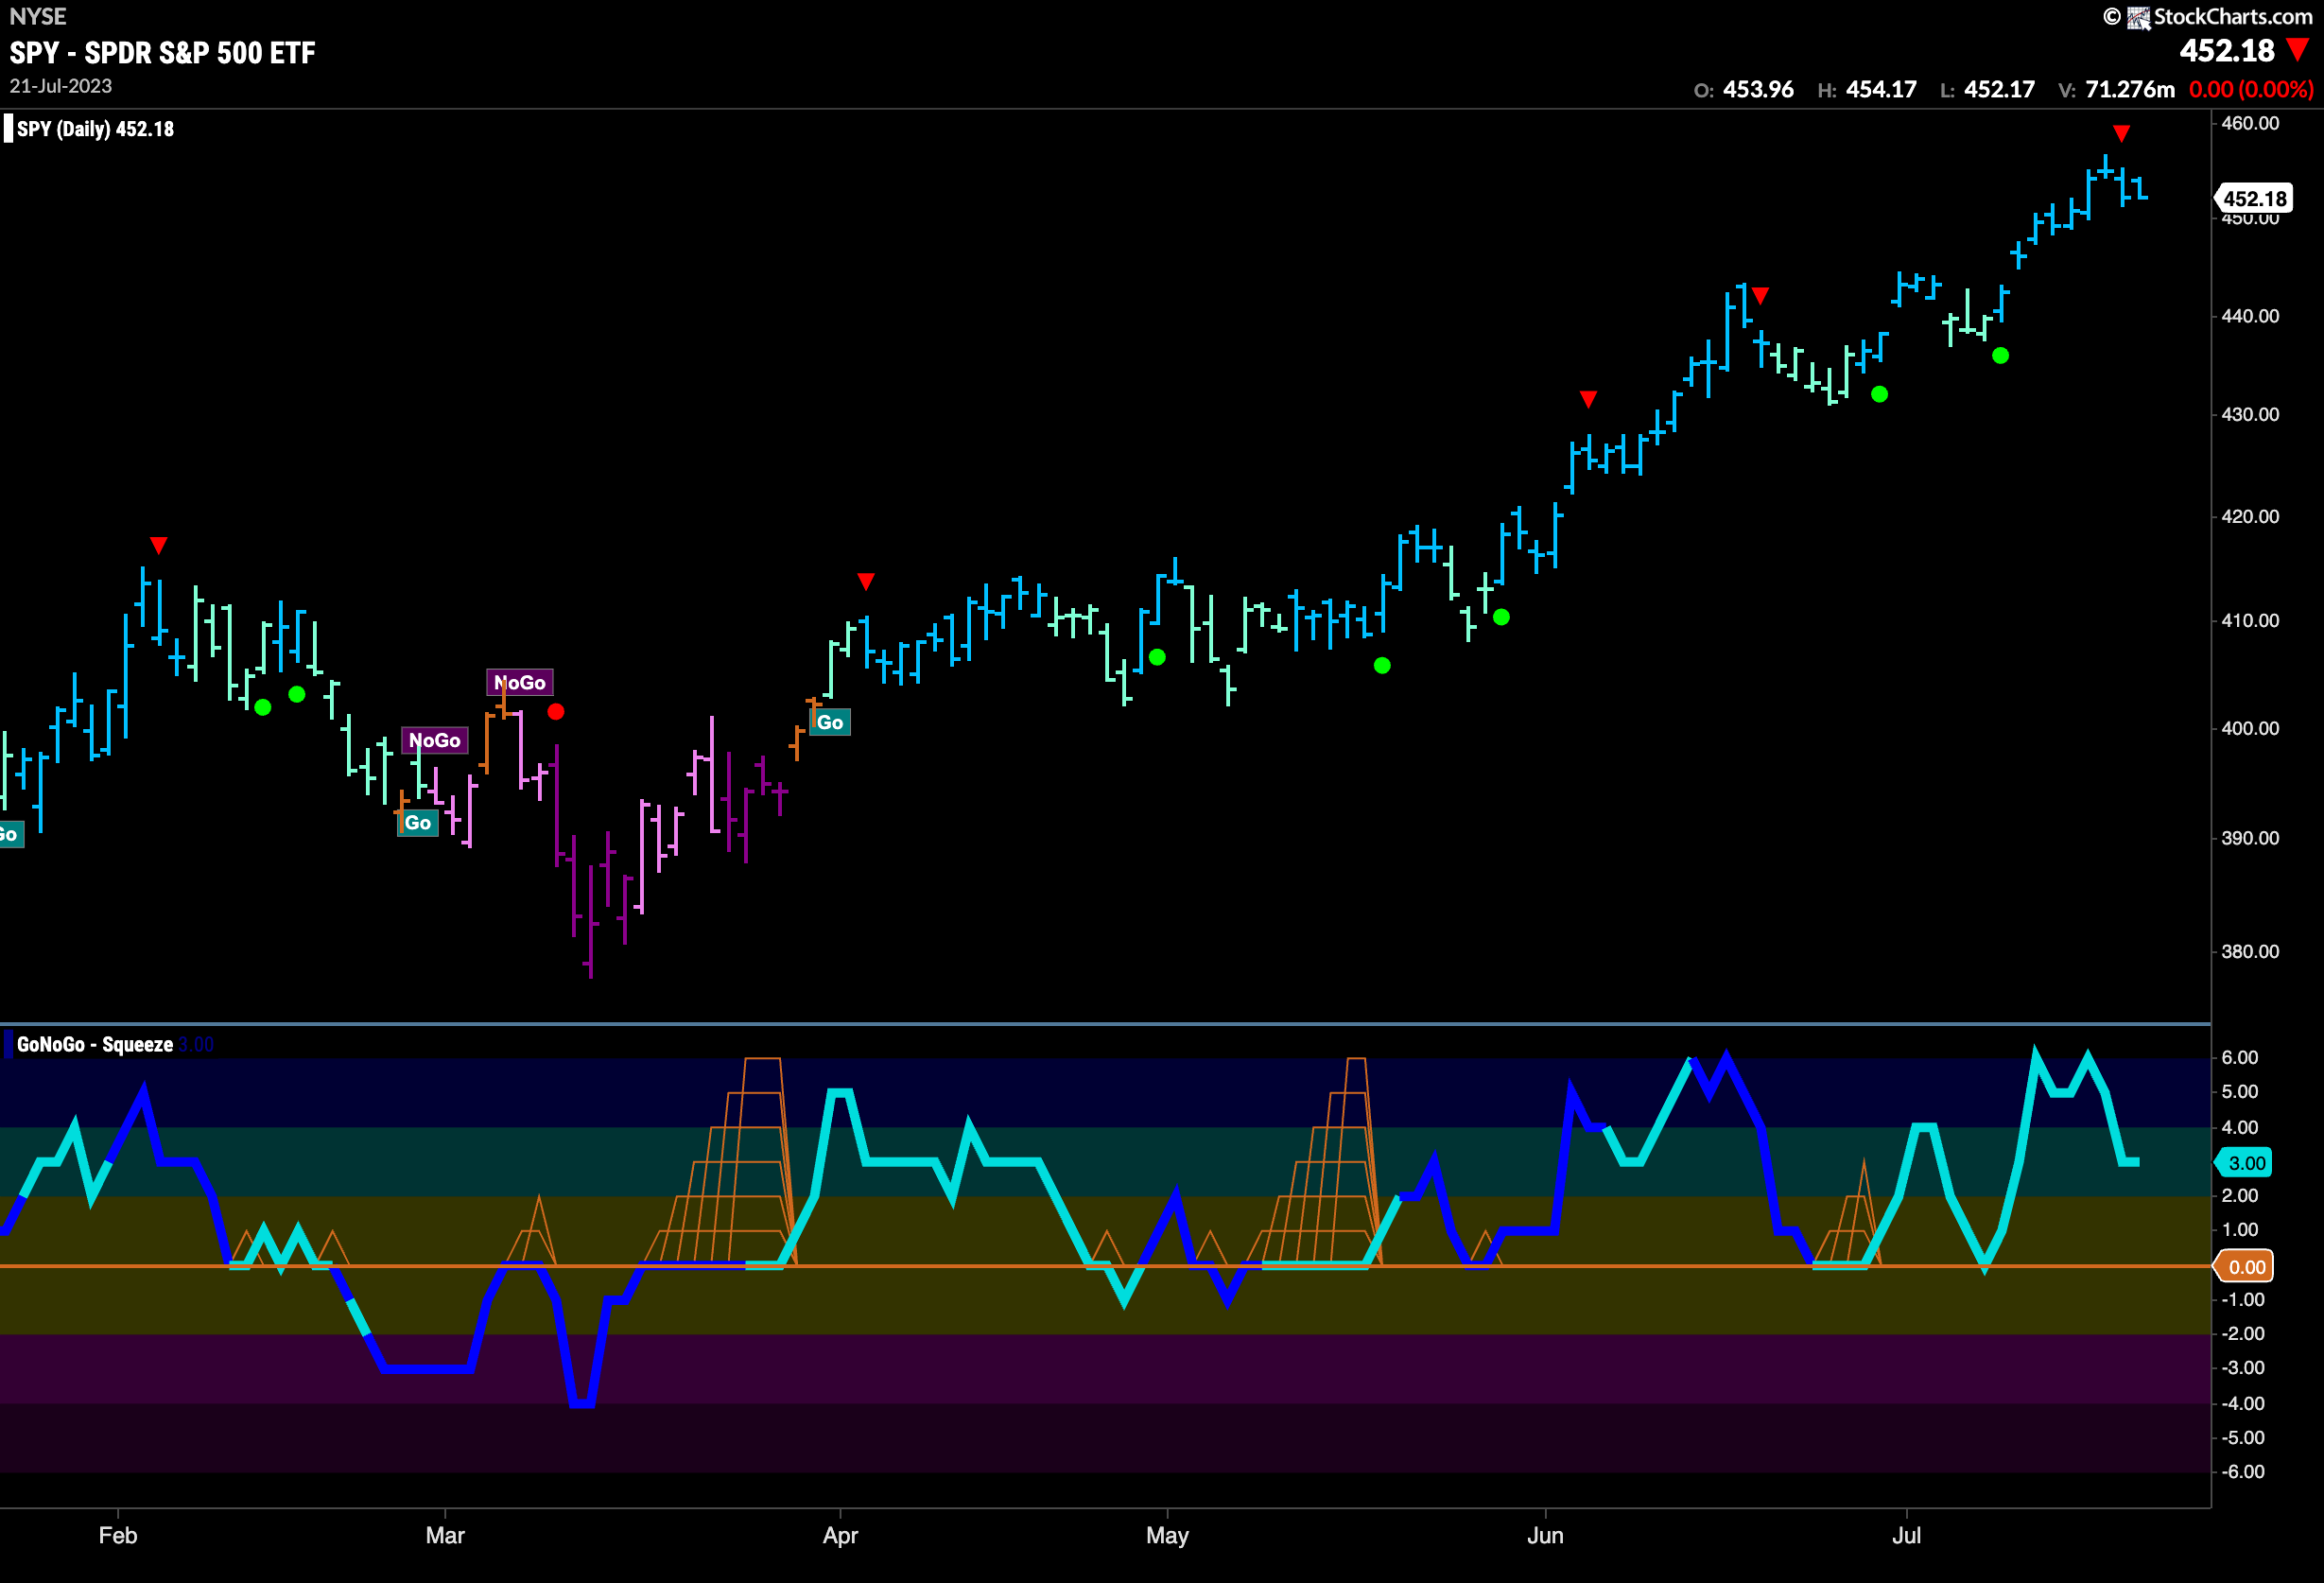Click the Jun label on the time axis

[1545, 1535]
